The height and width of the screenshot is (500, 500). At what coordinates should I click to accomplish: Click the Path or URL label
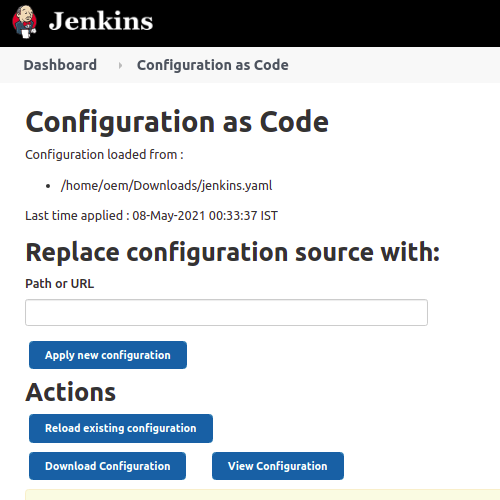coord(60,284)
